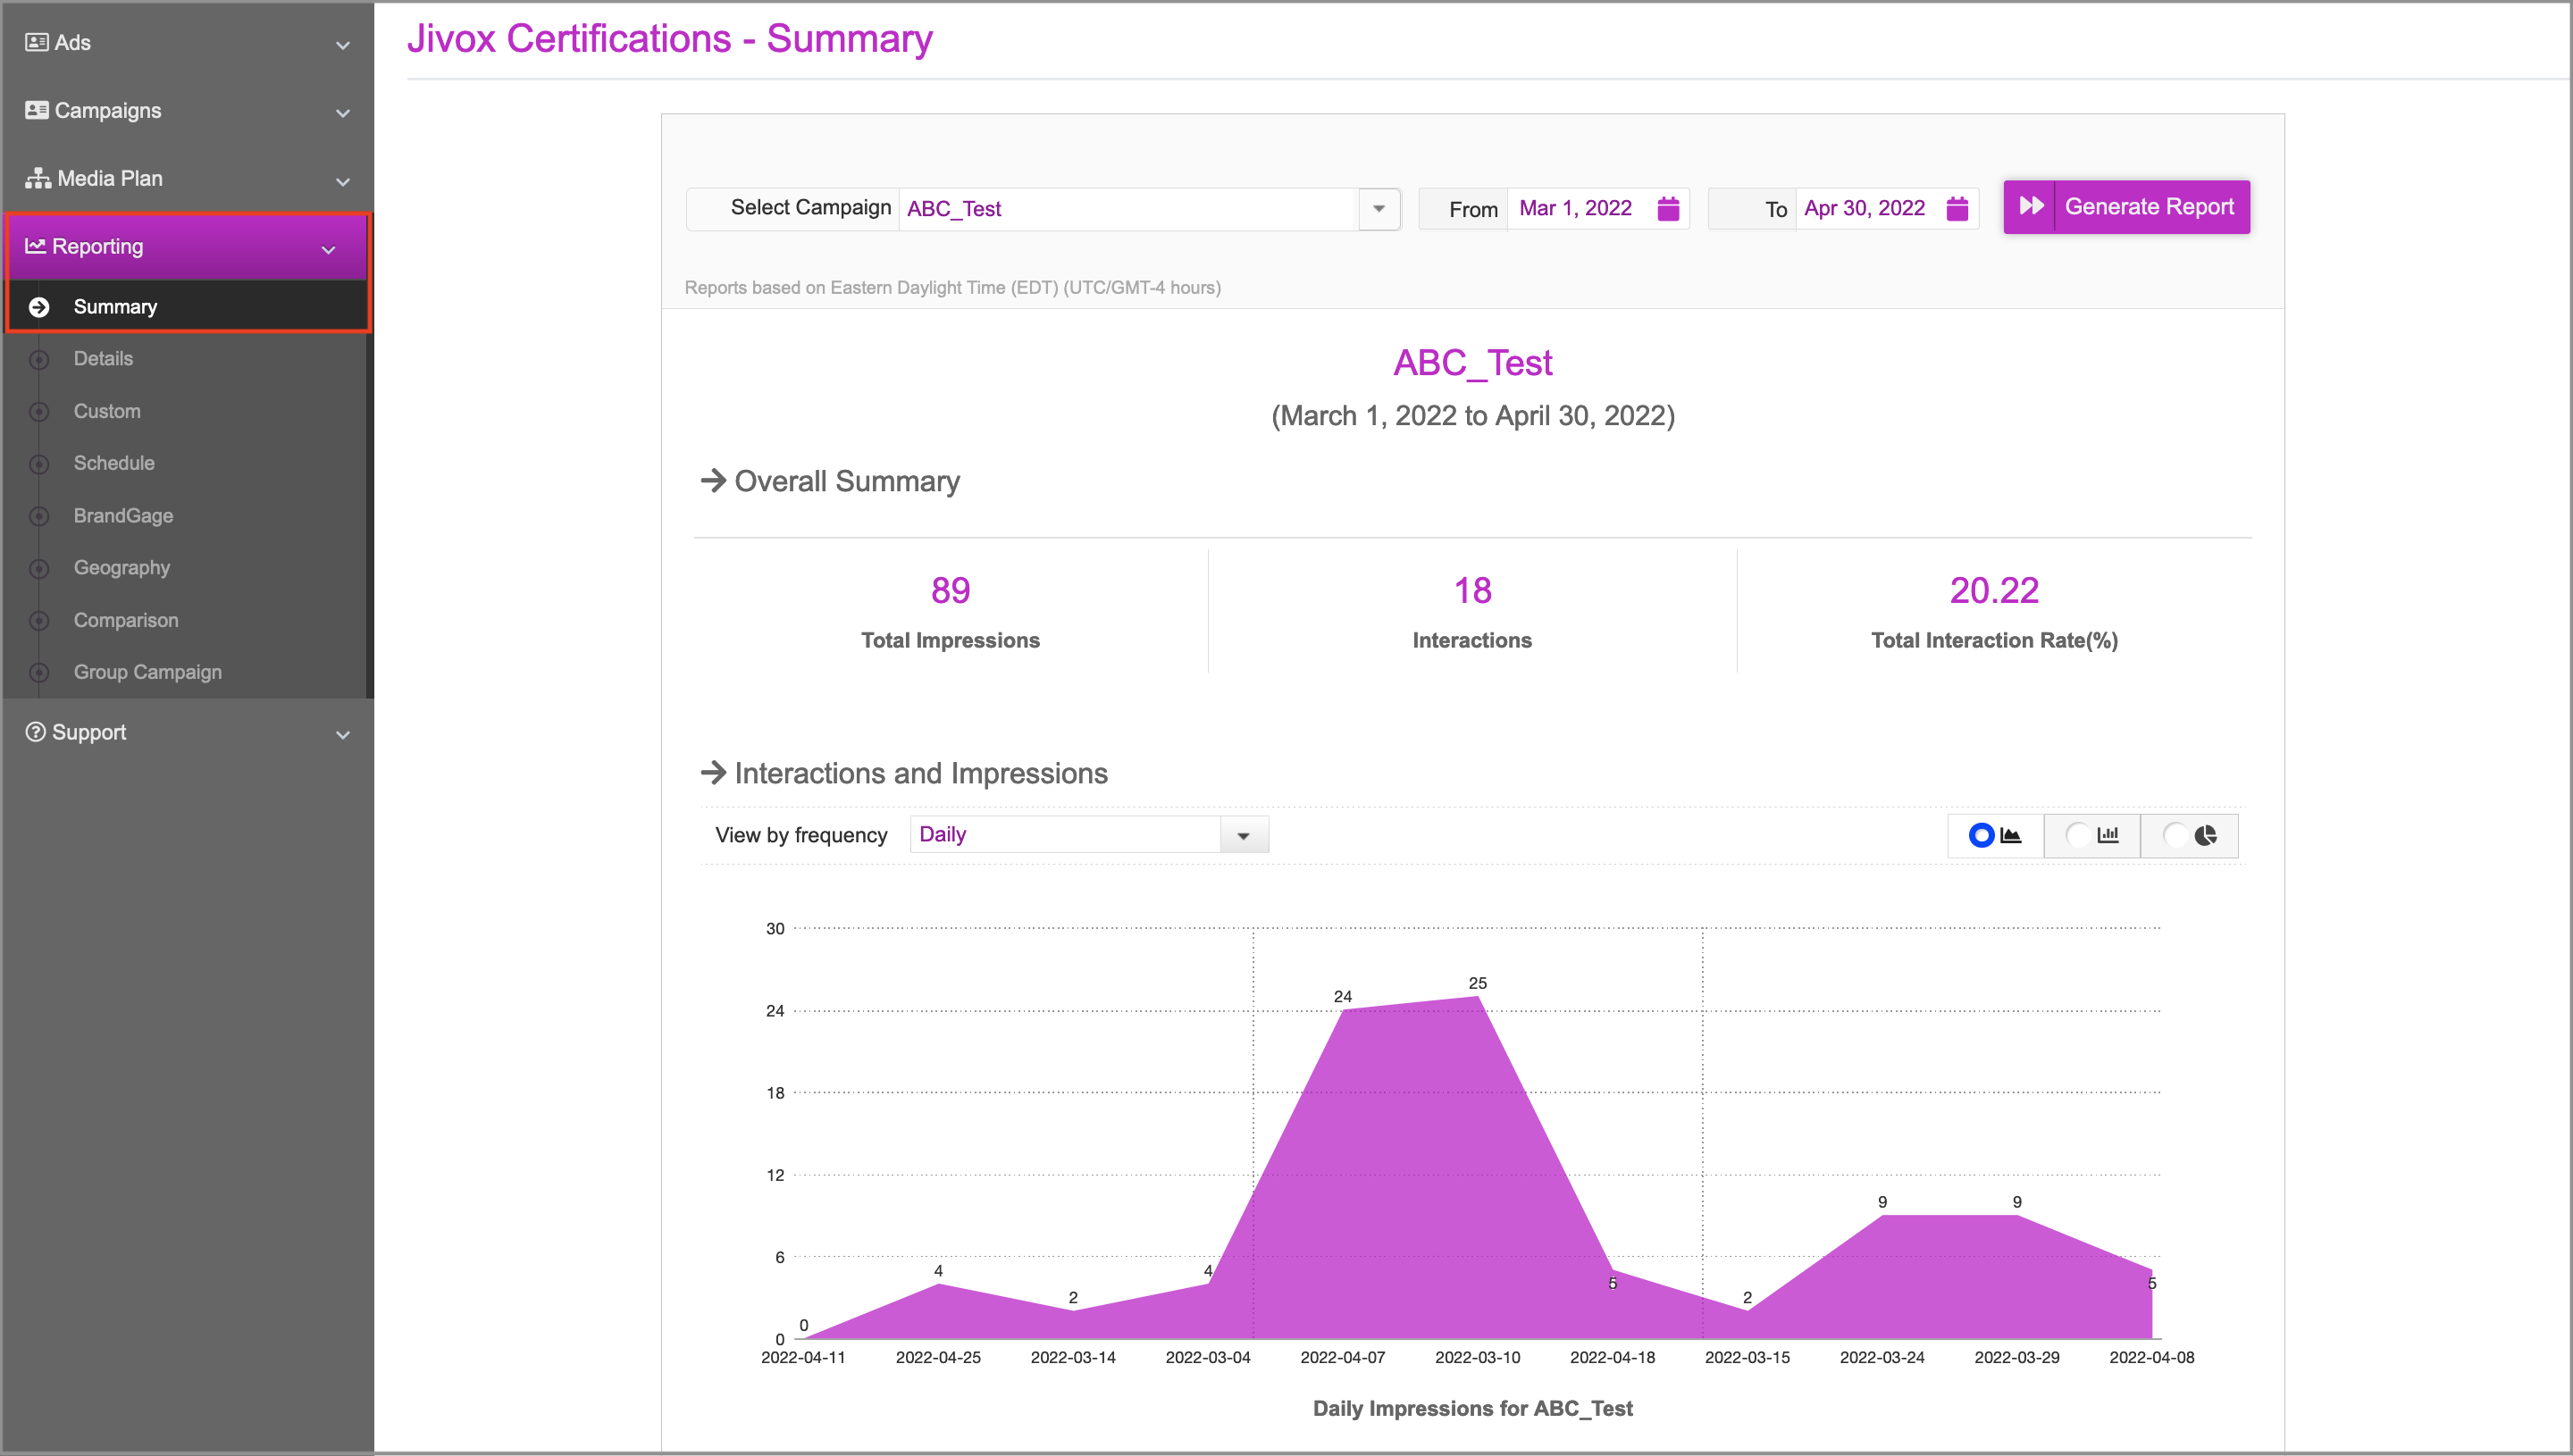Click the Campaigns sidebar icon

[x=36, y=110]
